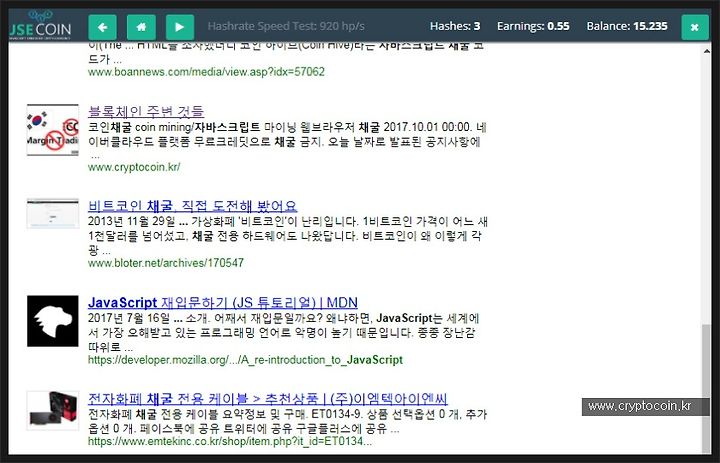Open the 블록체인 주변 것들 result link
720x463 pixels.
pyautogui.click(x=146, y=111)
